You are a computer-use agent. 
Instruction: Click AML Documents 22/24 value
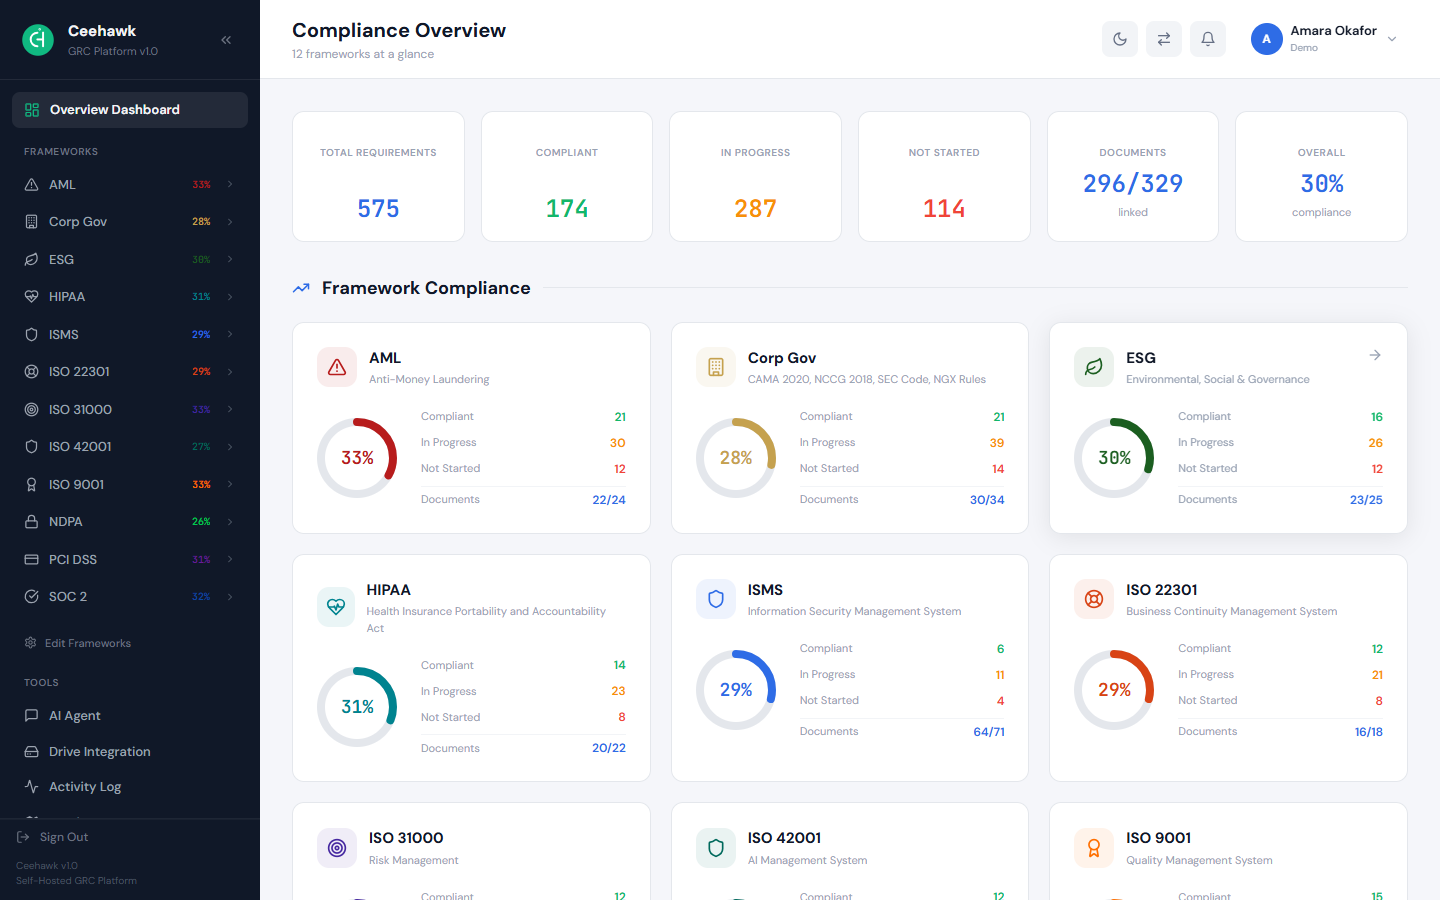point(609,500)
